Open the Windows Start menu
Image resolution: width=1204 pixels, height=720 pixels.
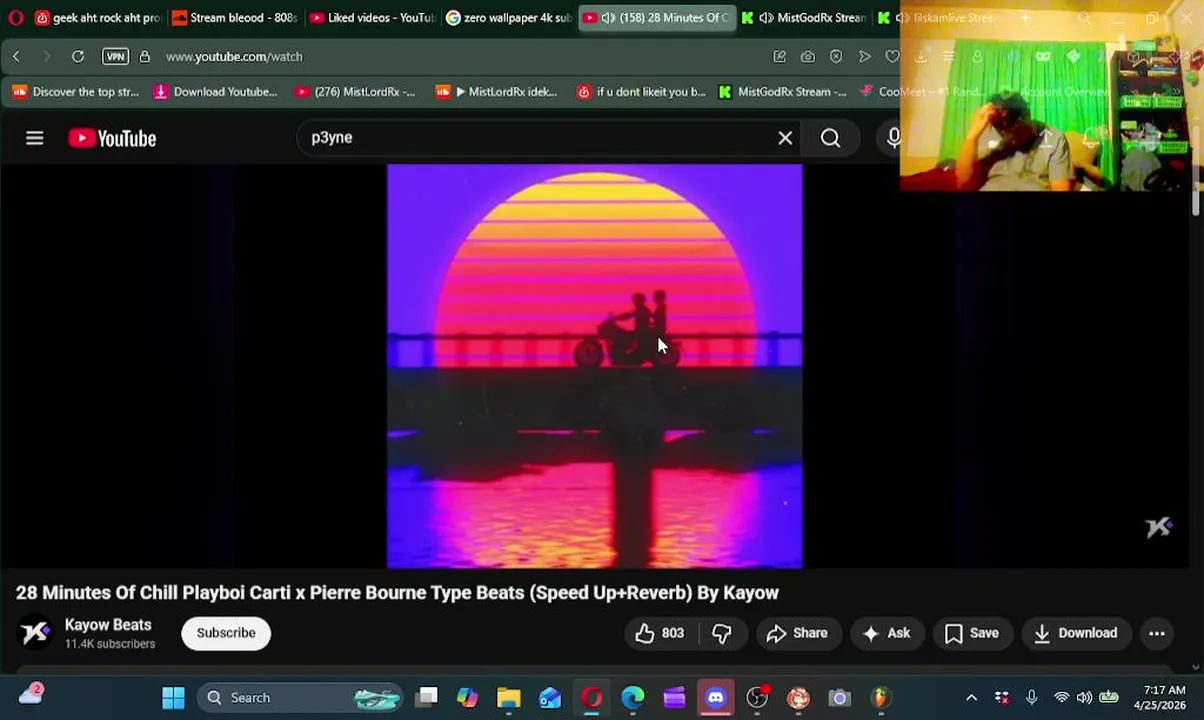pyautogui.click(x=173, y=698)
